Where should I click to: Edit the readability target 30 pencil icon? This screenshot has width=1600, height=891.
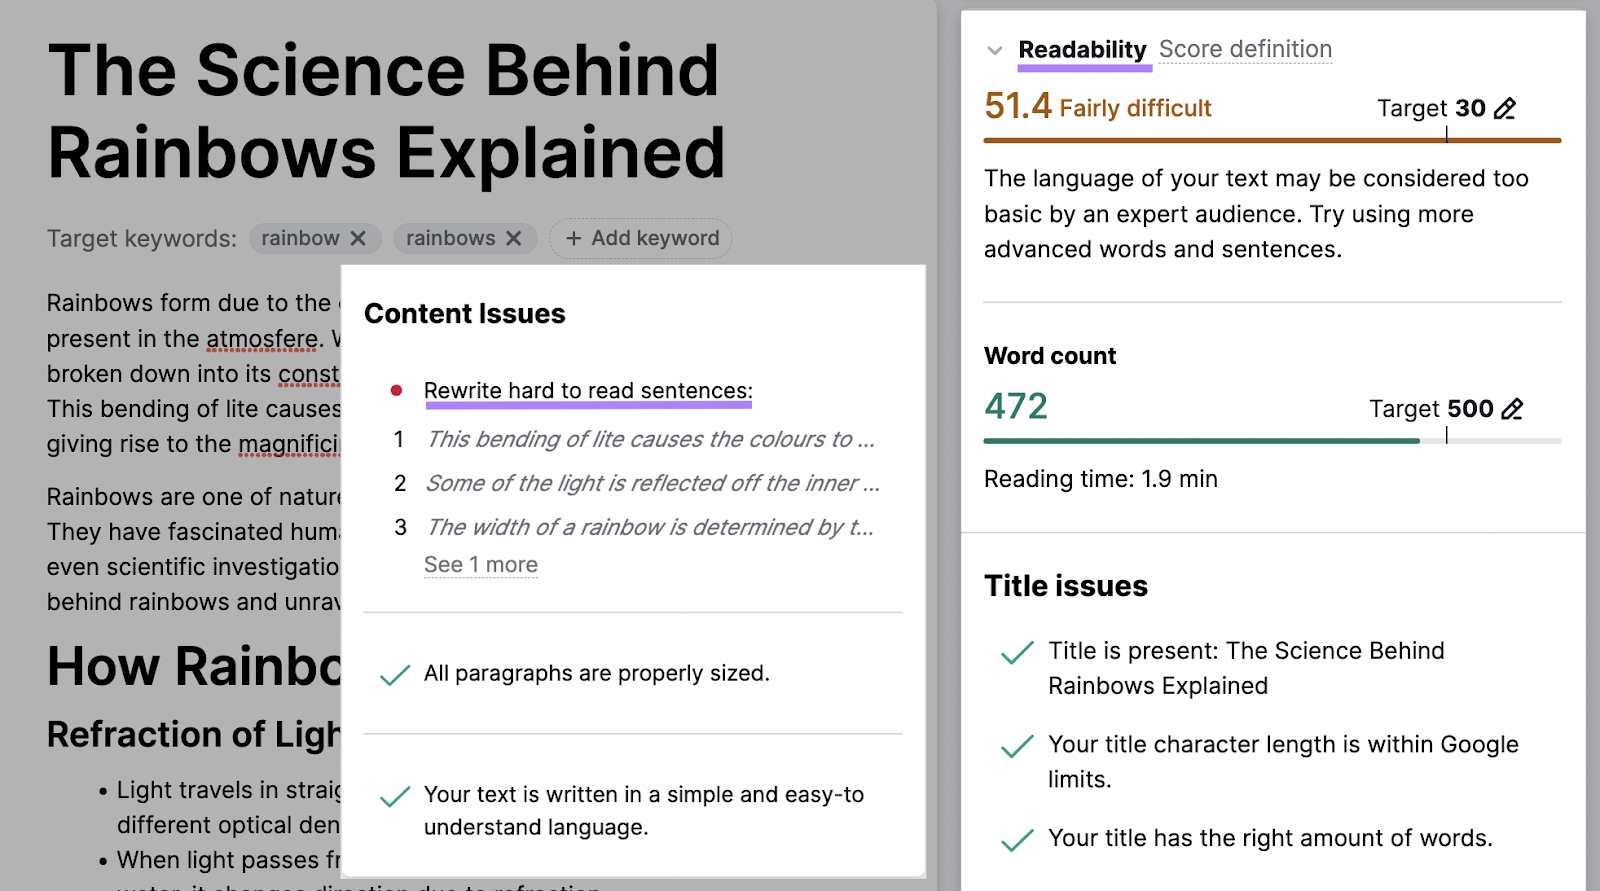(x=1505, y=108)
